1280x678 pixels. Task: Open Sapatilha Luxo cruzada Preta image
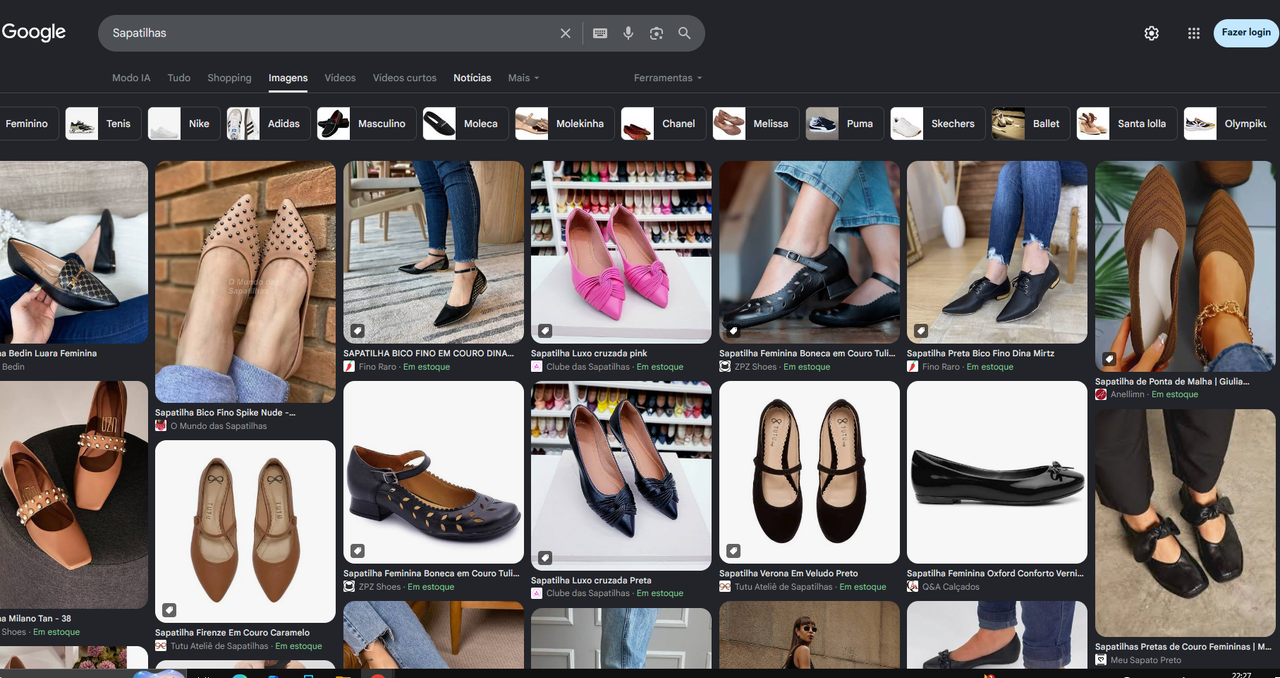(x=621, y=476)
